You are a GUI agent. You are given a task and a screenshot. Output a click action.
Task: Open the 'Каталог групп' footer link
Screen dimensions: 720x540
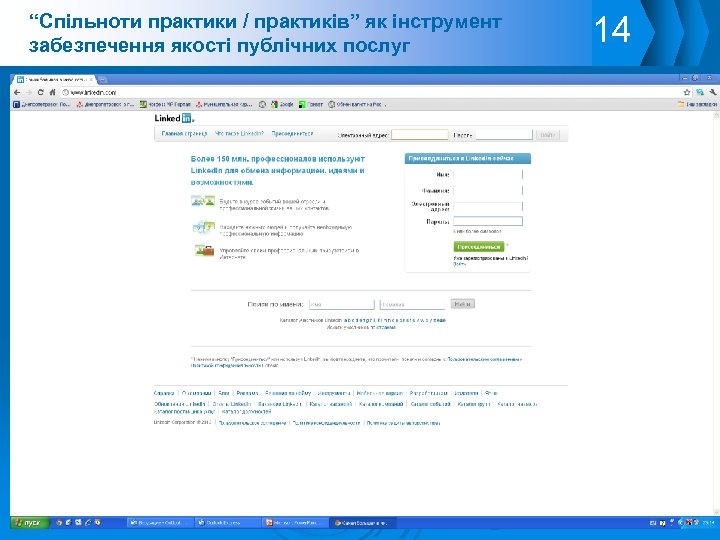(474, 404)
